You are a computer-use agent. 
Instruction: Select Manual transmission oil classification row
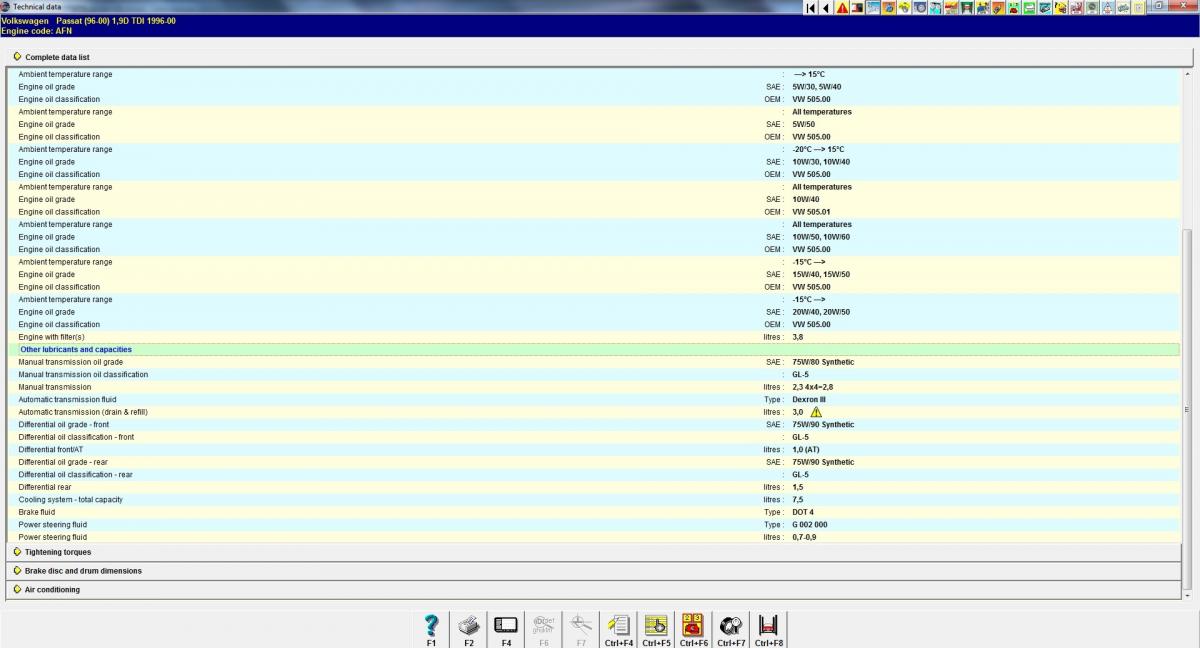[593, 375]
